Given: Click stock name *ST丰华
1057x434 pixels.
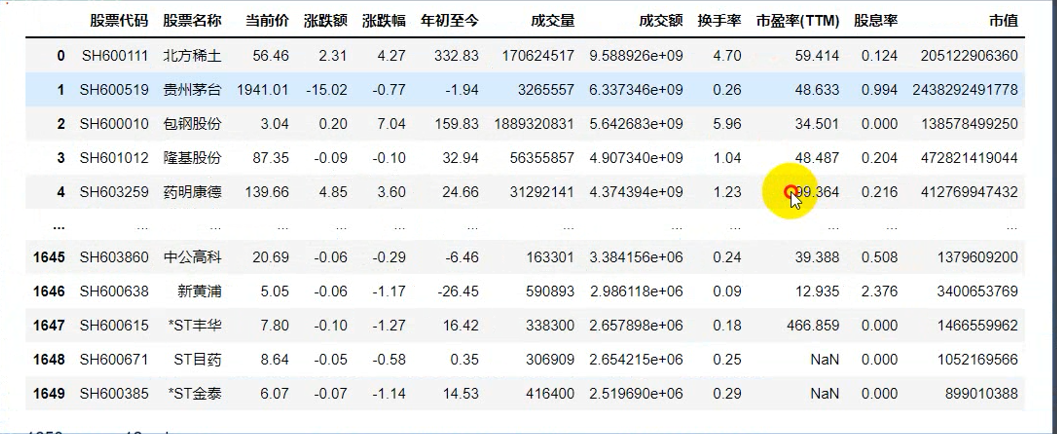Looking at the screenshot, I should (x=195, y=326).
